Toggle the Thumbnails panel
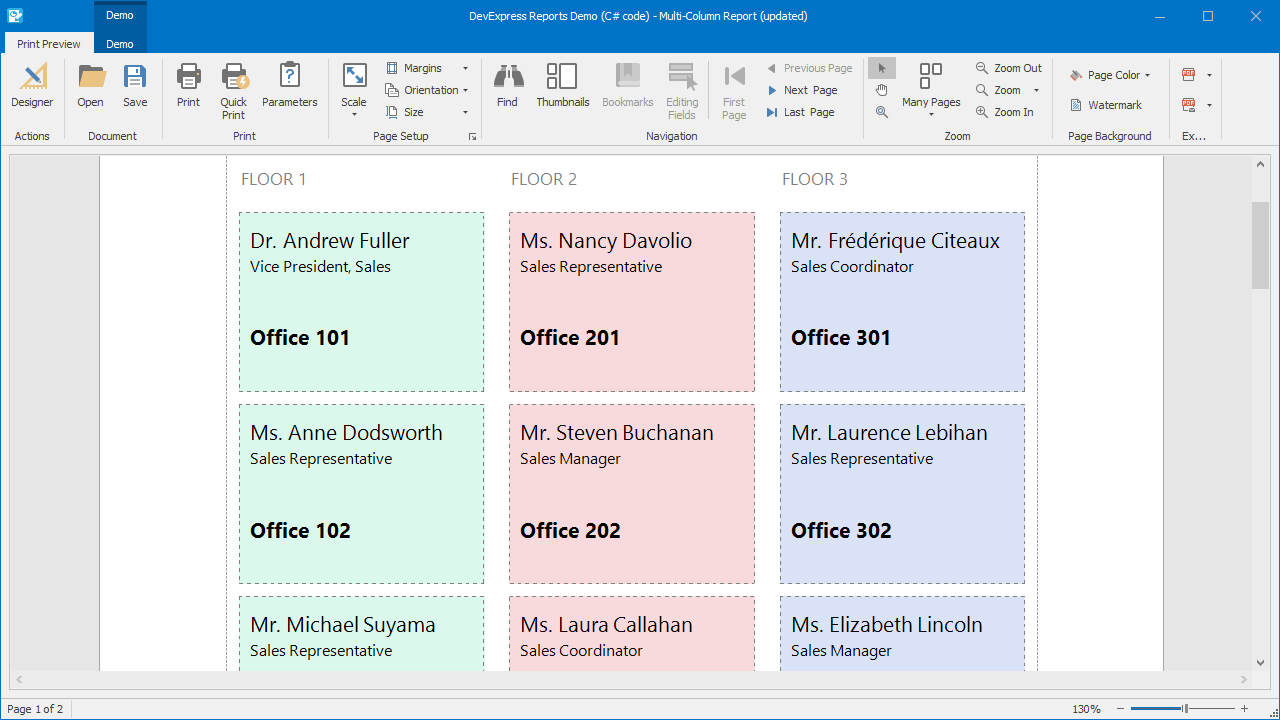Image resolution: width=1280 pixels, height=720 pixels. [562, 85]
